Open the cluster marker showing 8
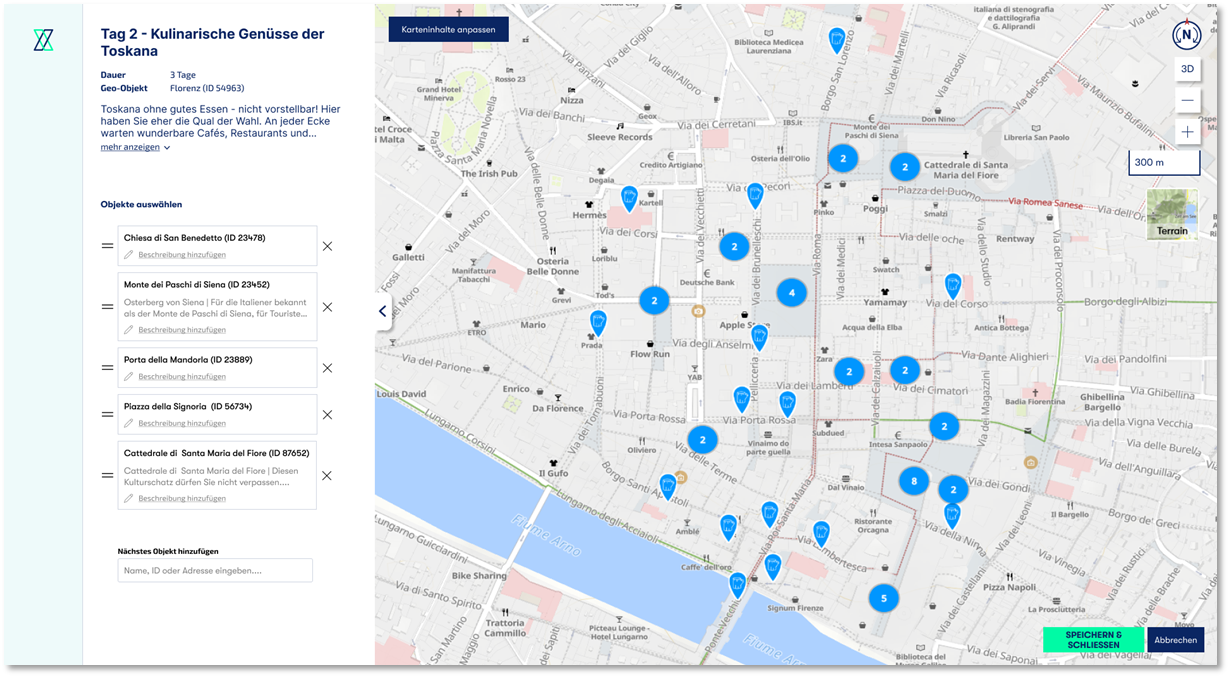1230x678 pixels. [913, 481]
